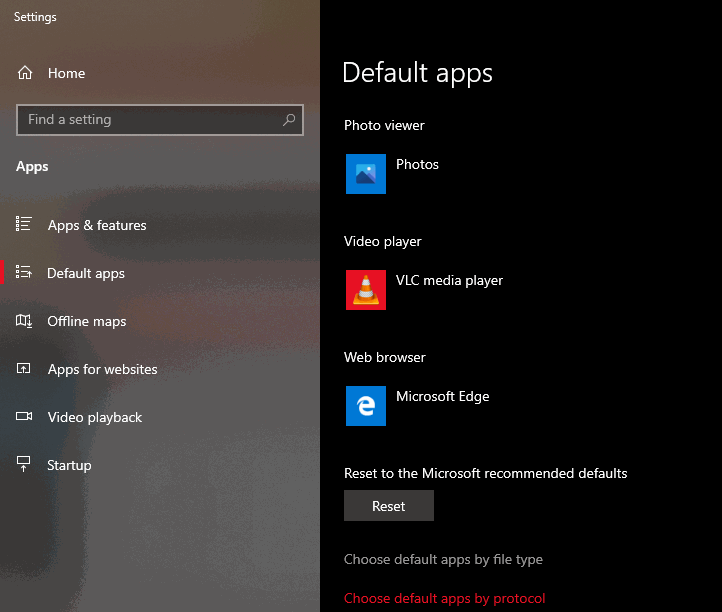722x612 pixels.
Task: Click the Reset button
Action: 389,506
